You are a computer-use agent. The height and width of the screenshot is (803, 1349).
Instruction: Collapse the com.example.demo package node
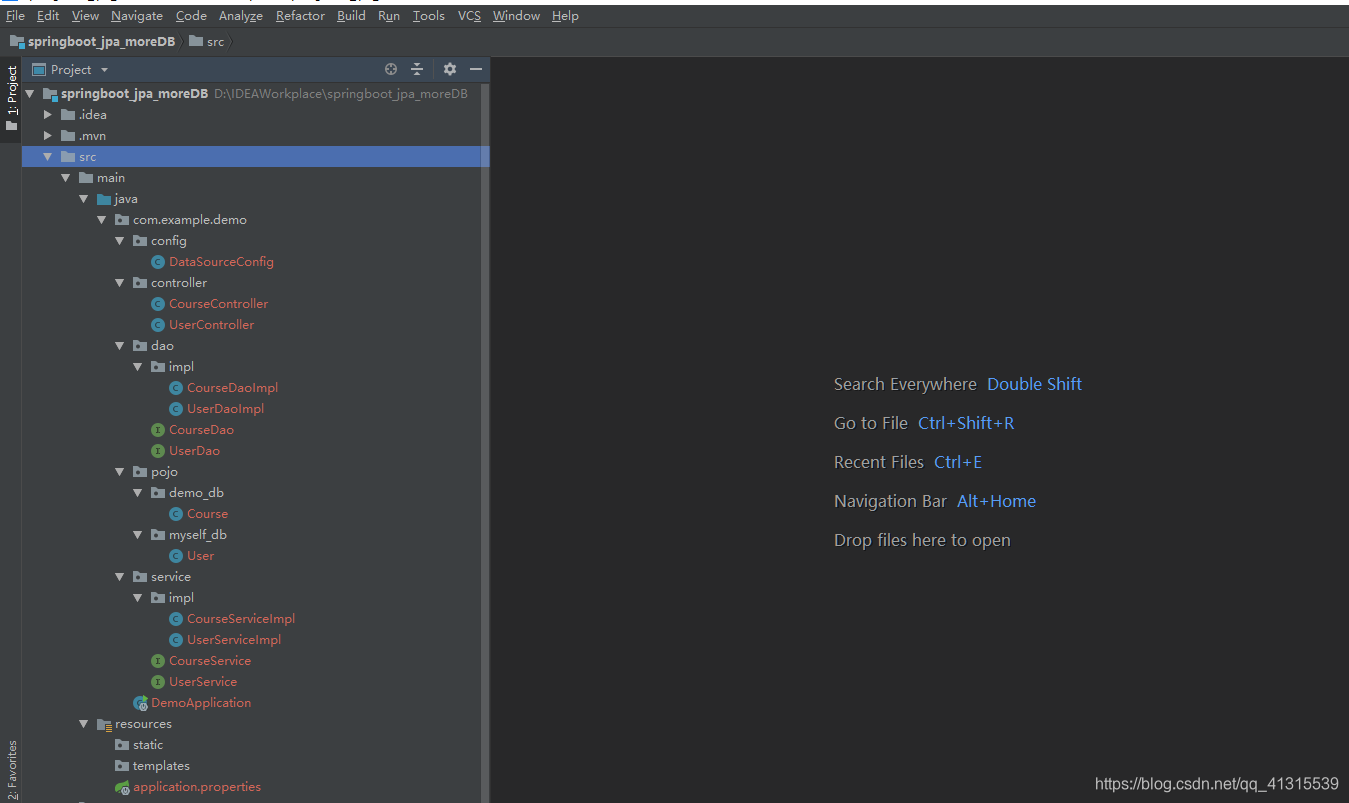pyautogui.click(x=101, y=219)
